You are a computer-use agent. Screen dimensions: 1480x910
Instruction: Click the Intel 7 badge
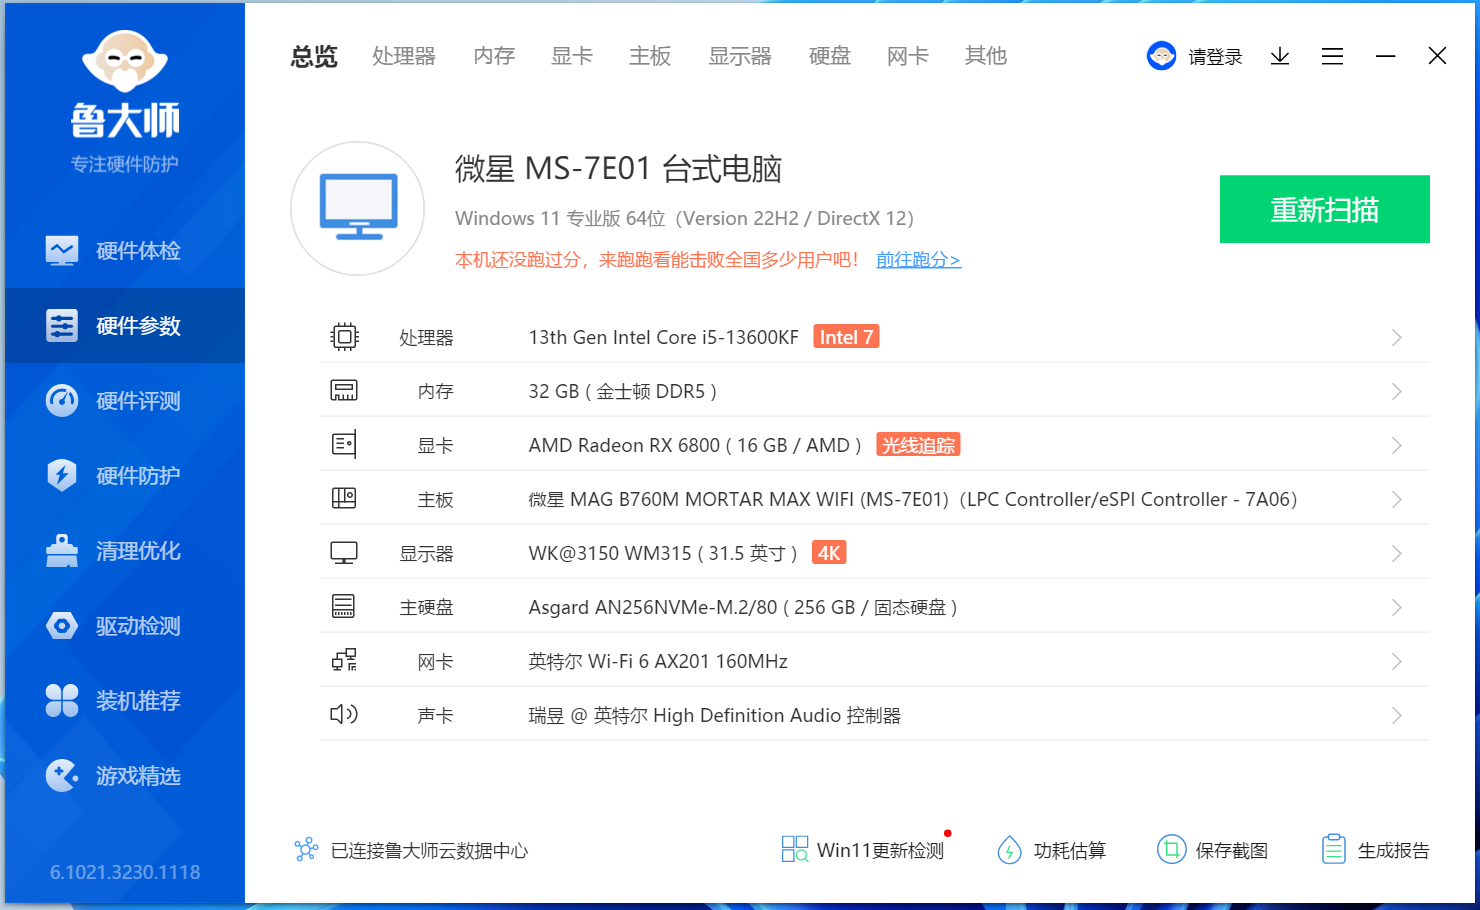846,337
